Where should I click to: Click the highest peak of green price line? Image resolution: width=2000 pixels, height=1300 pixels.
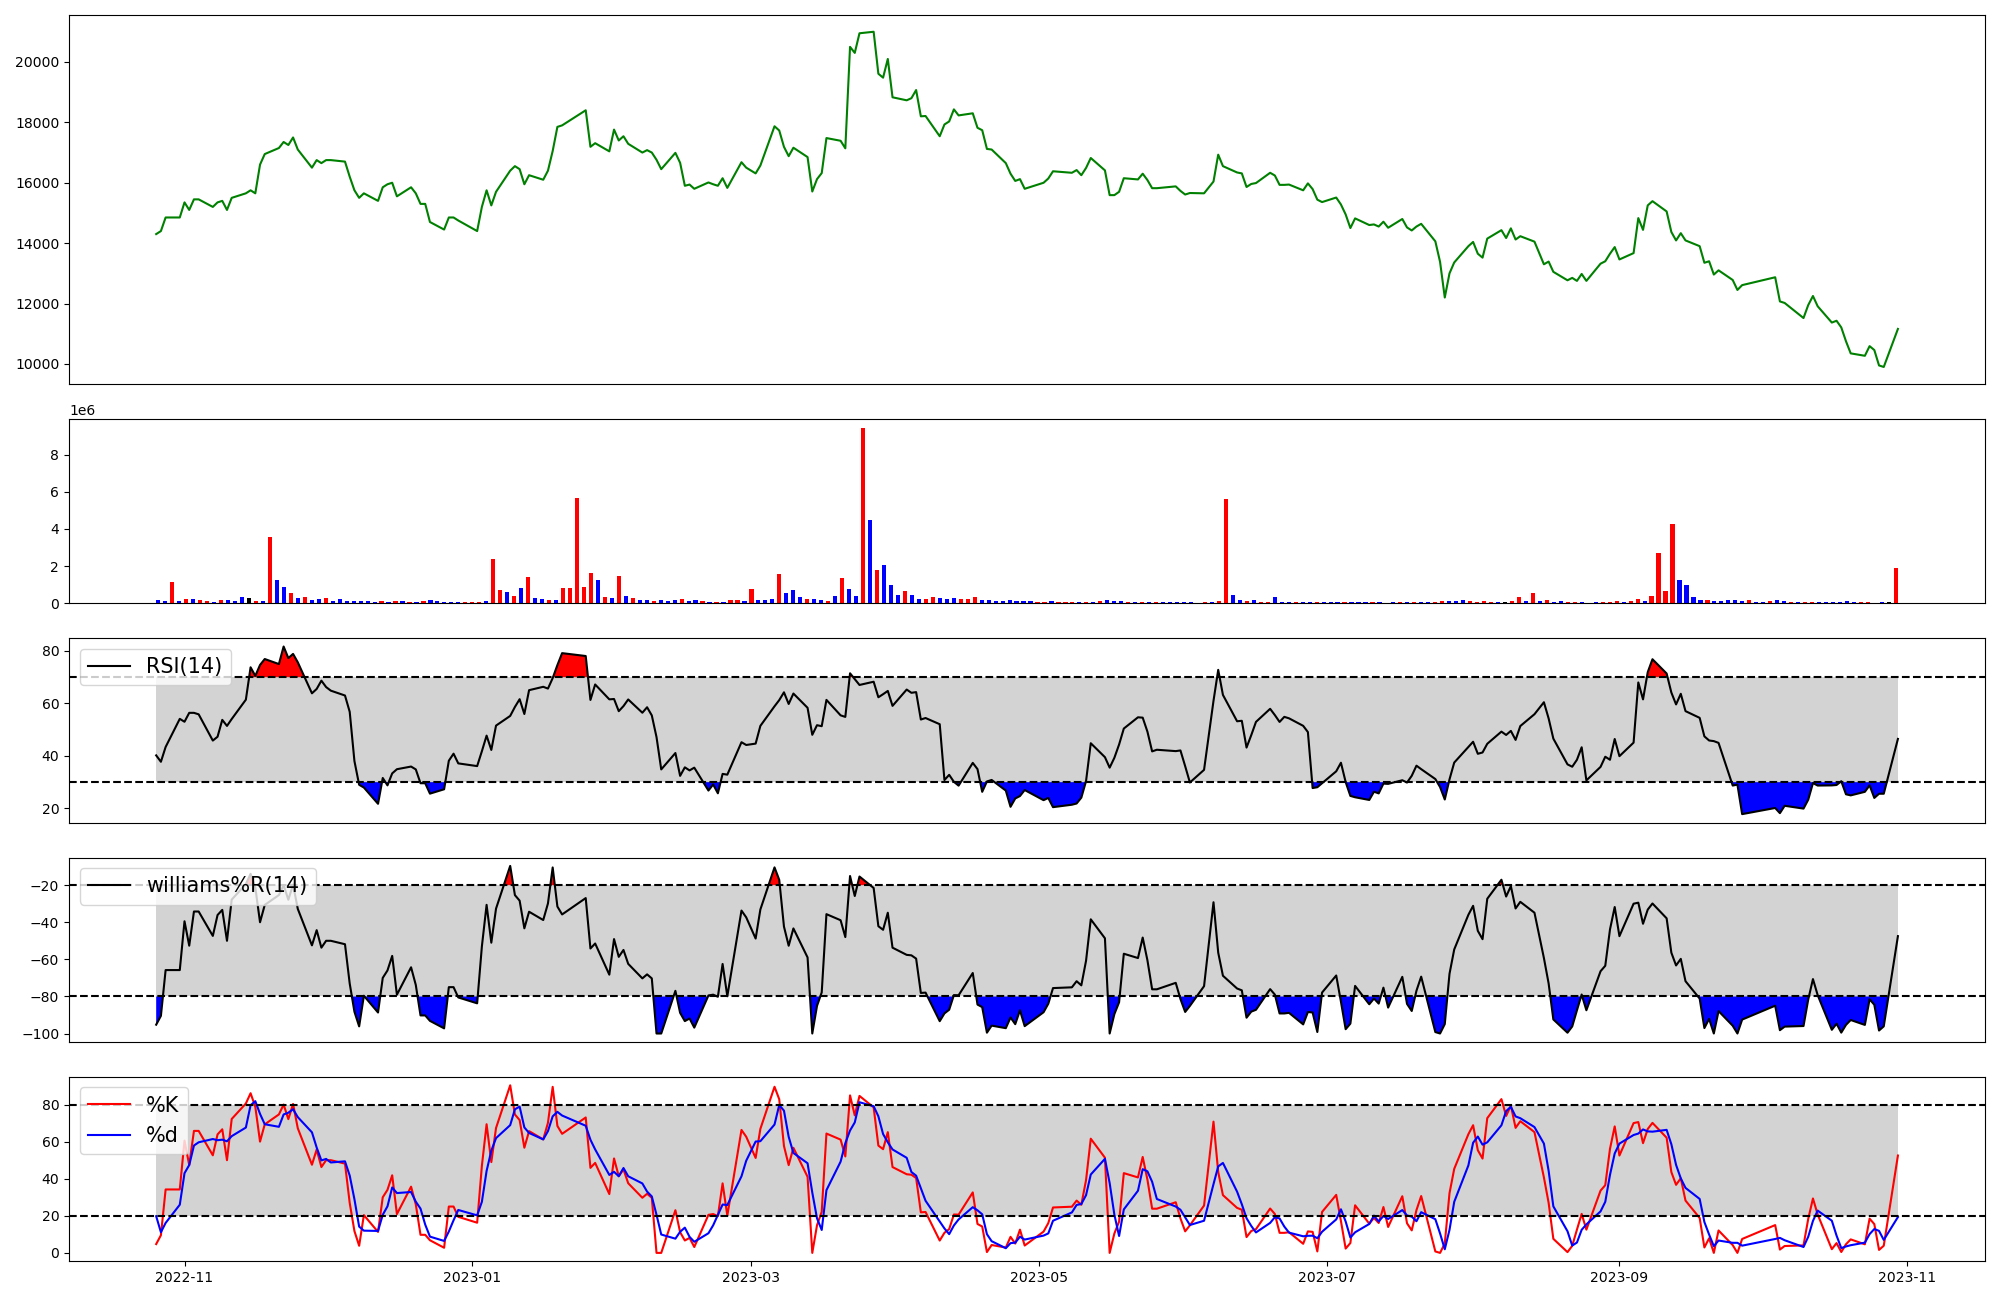[872, 32]
